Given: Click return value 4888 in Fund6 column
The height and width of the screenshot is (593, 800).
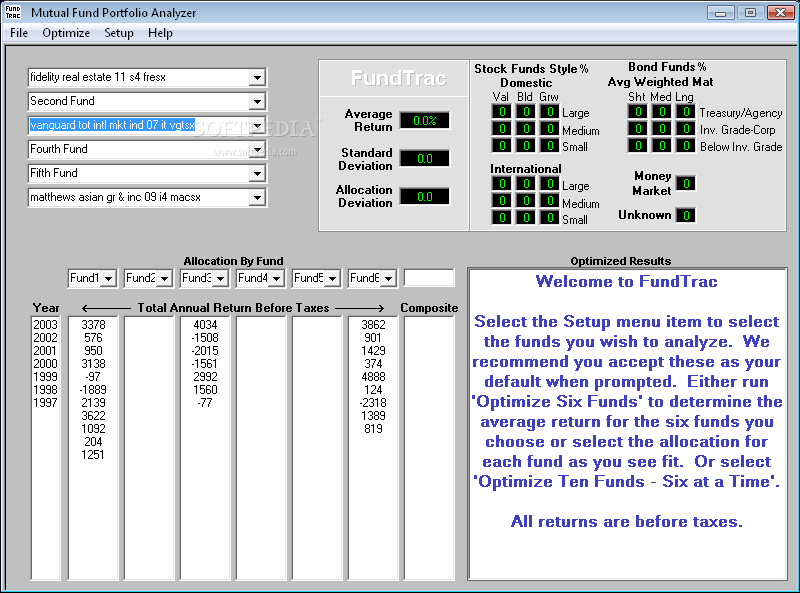Looking at the screenshot, I should tap(373, 377).
